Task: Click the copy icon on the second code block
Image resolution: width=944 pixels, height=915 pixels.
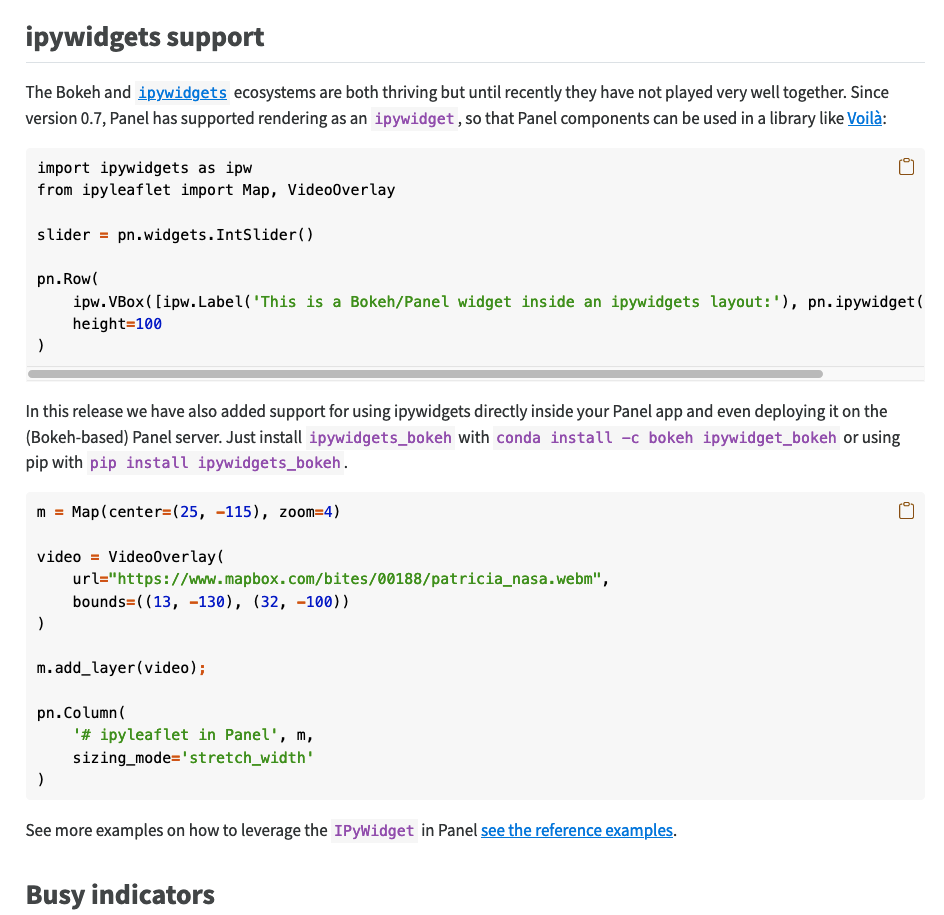Action: 906,510
